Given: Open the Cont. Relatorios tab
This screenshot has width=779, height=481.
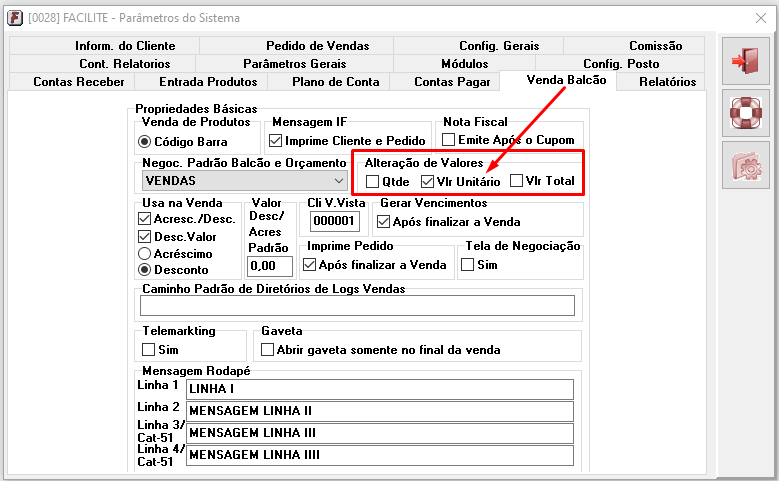Looking at the screenshot, I should tap(102, 64).
